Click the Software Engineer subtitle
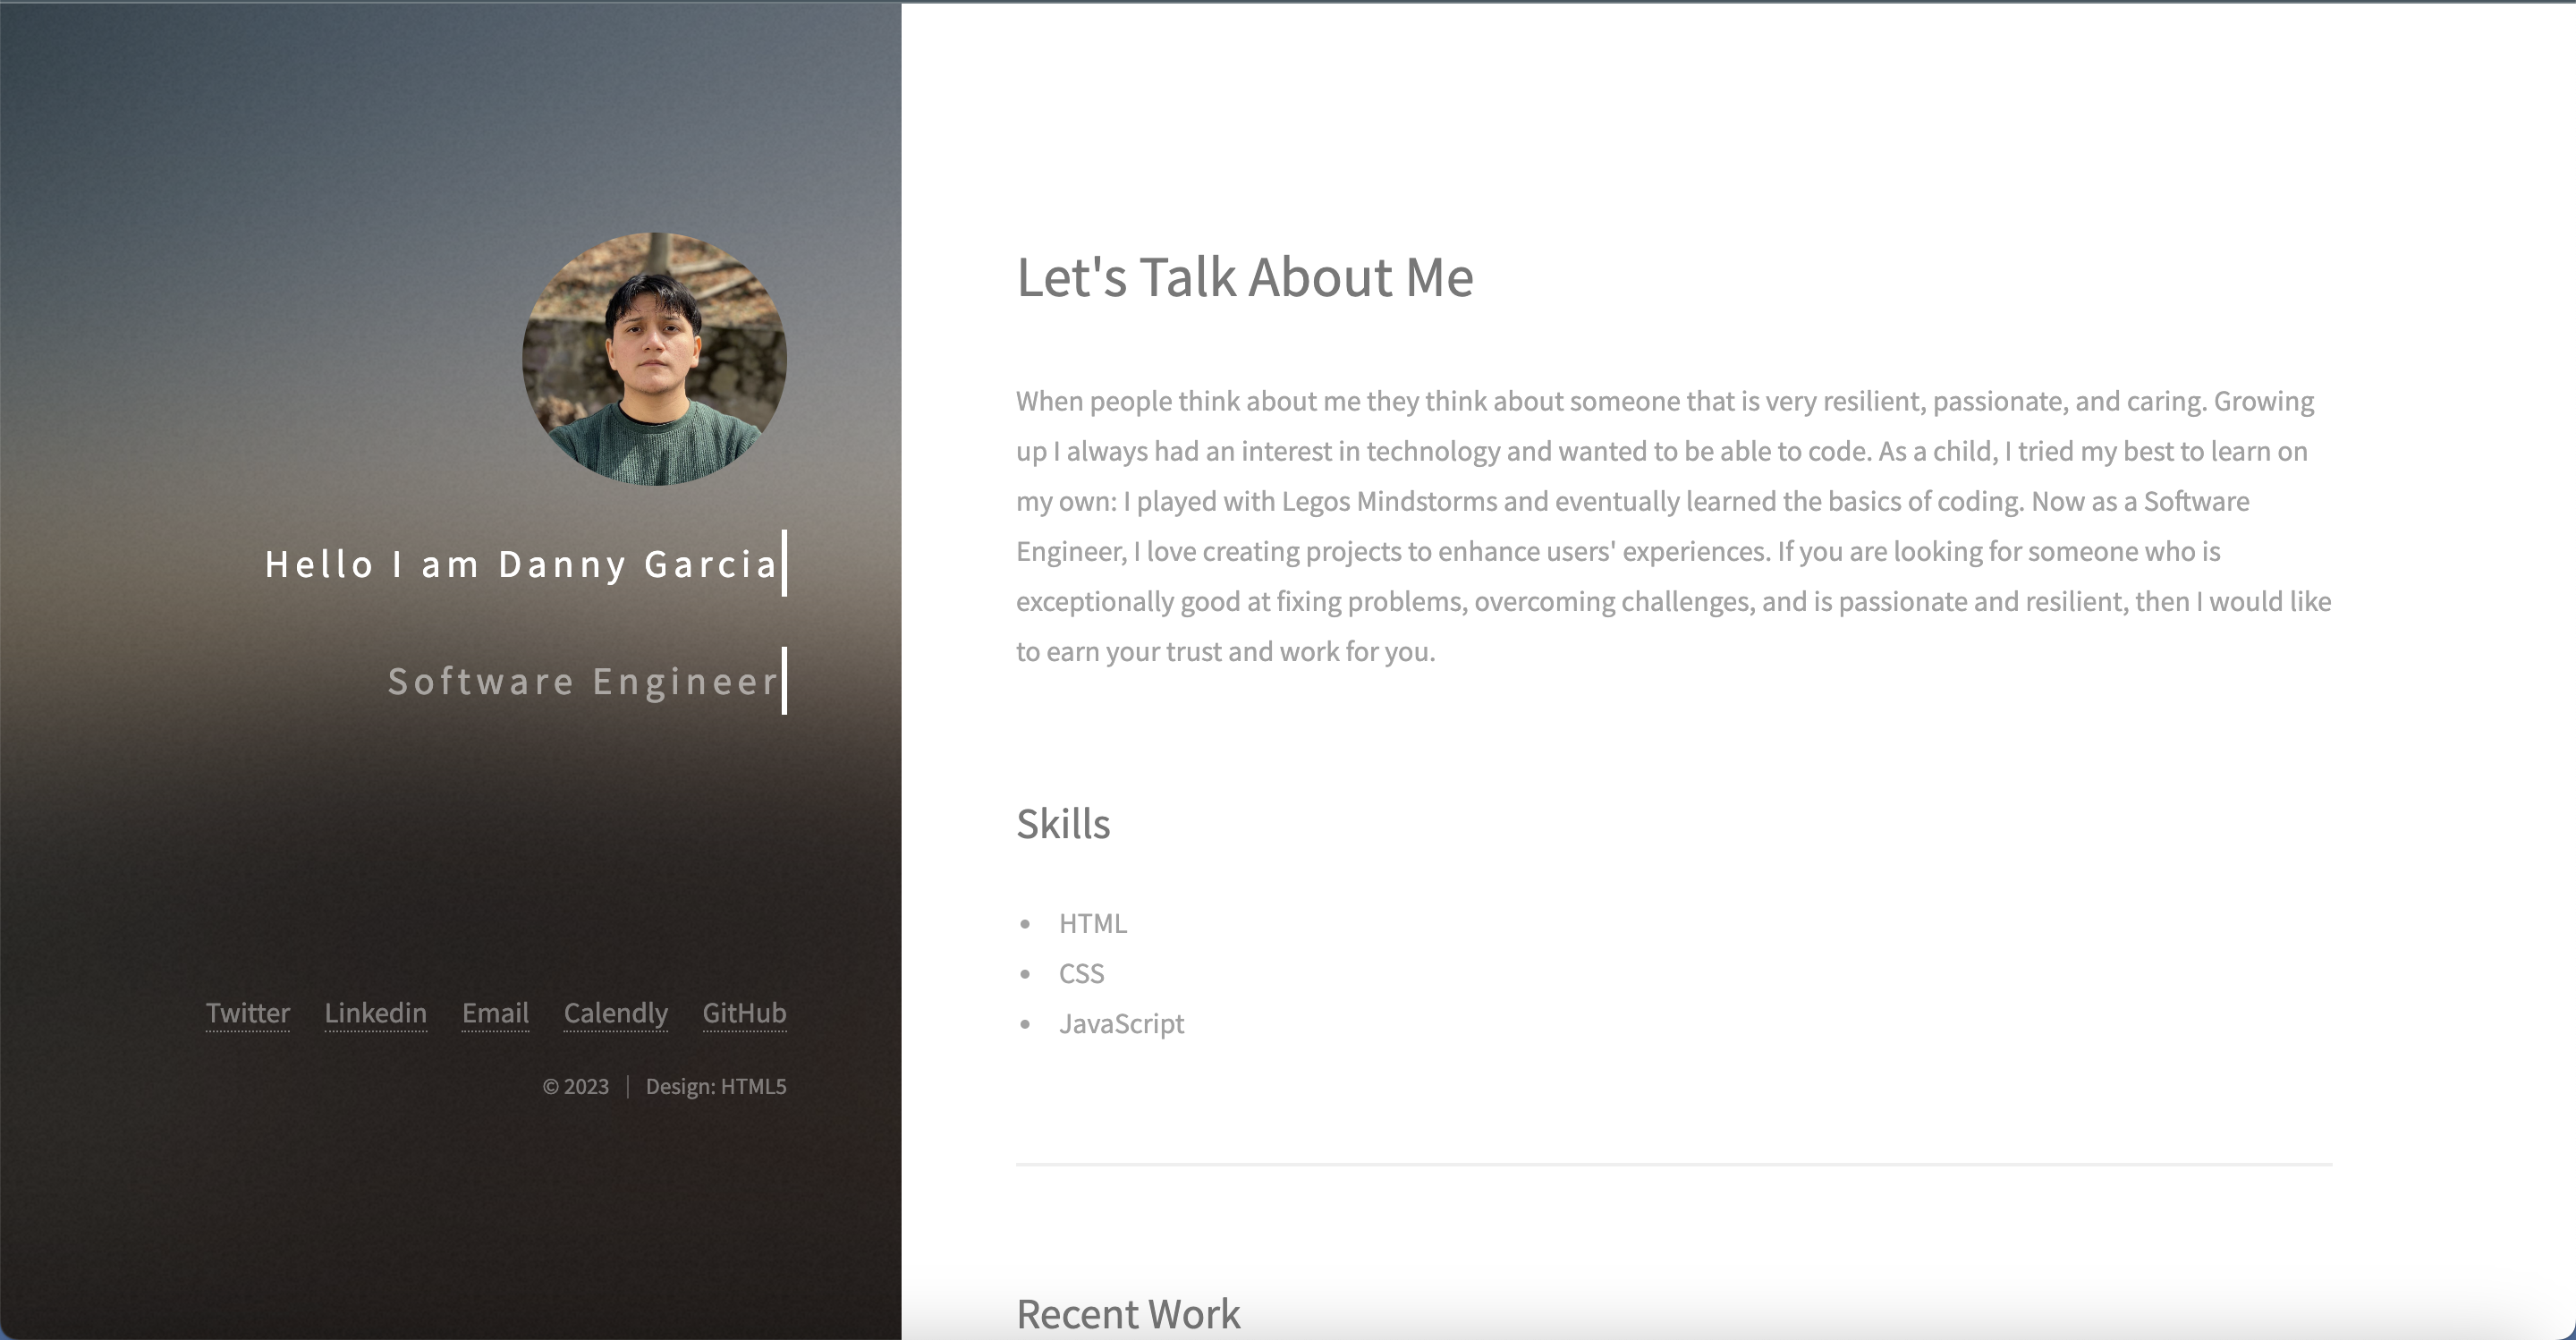The height and width of the screenshot is (1340, 2576). tap(583, 682)
